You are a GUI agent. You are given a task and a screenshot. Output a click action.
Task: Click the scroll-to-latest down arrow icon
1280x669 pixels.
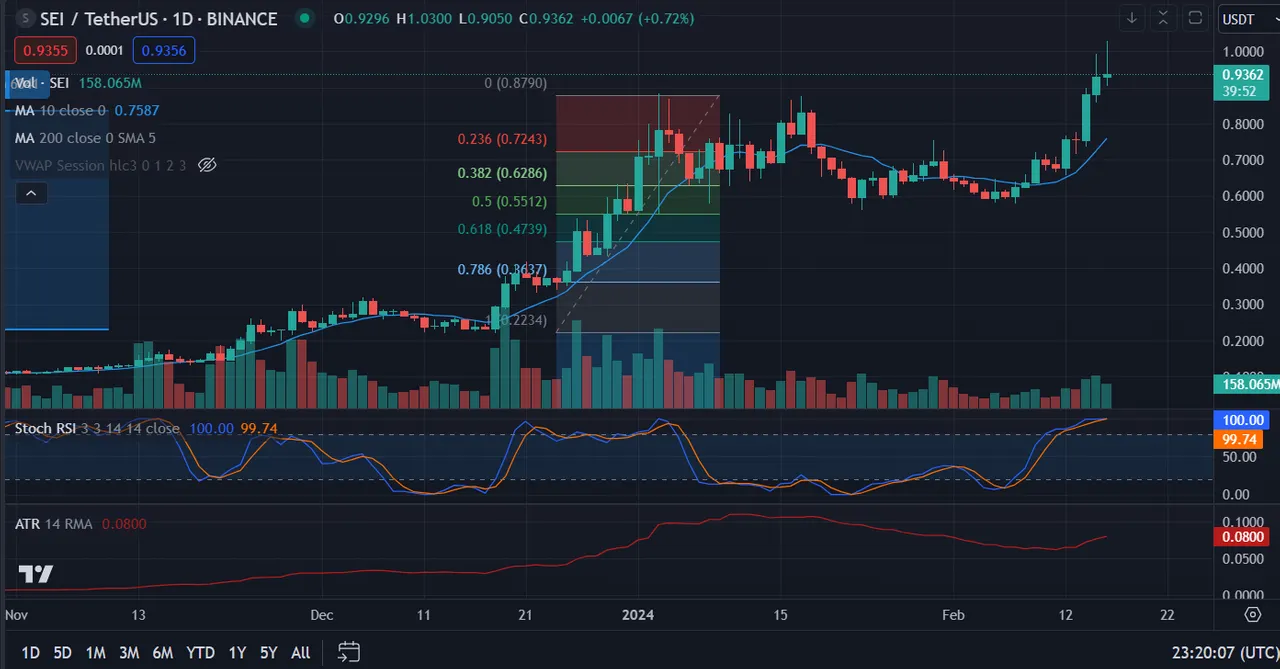click(x=1132, y=18)
